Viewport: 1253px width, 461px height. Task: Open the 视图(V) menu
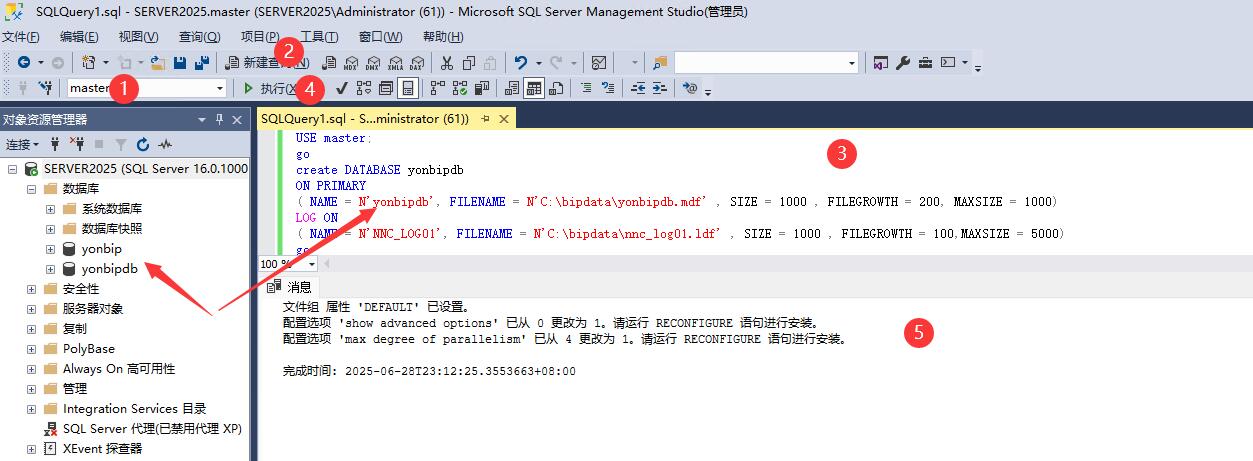138,37
